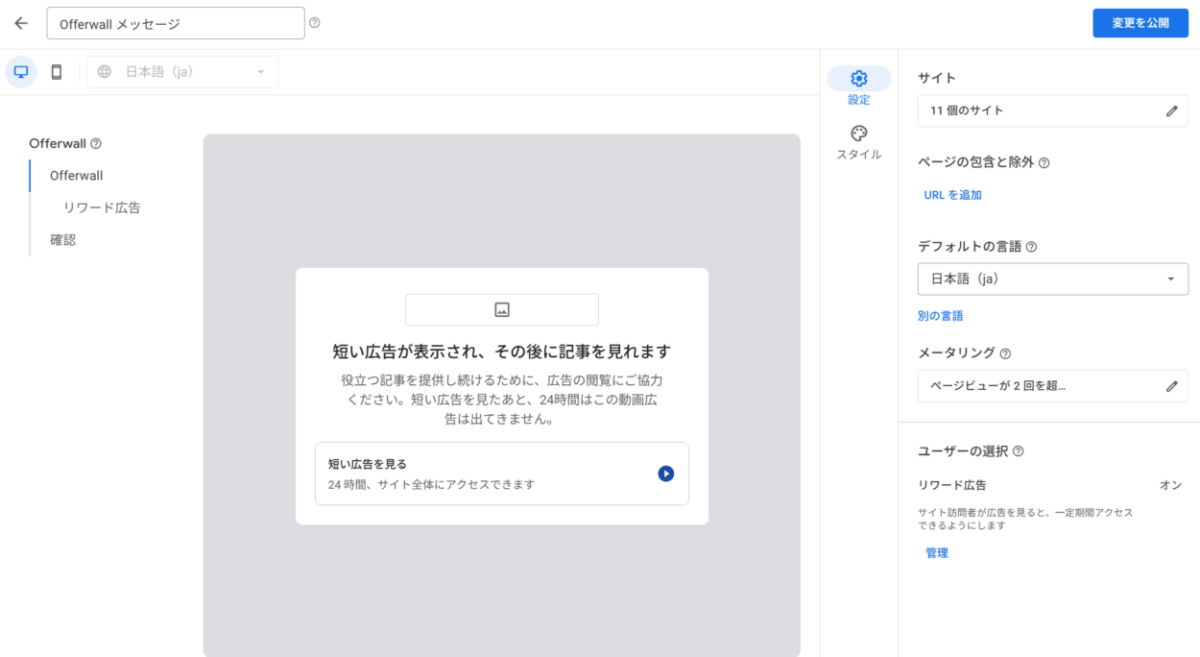The image size is (1200, 657).
Task: Open デフォルトの言語 dropdown
Action: click(1053, 279)
